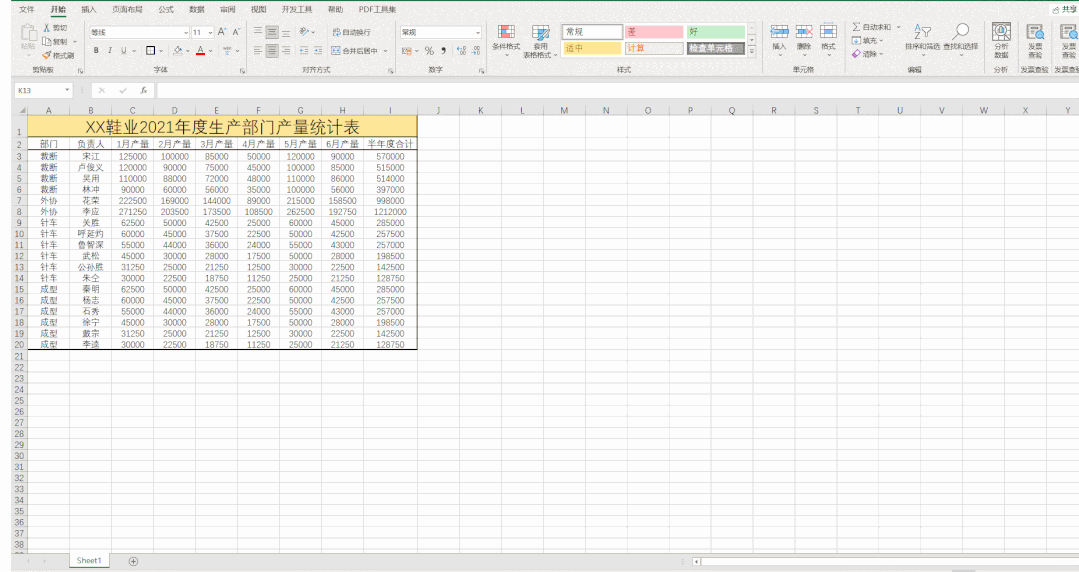Viewport: 1079px width, 572px height.
Task: Open font settings dialog launcher (字体)
Action: pos(242,71)
